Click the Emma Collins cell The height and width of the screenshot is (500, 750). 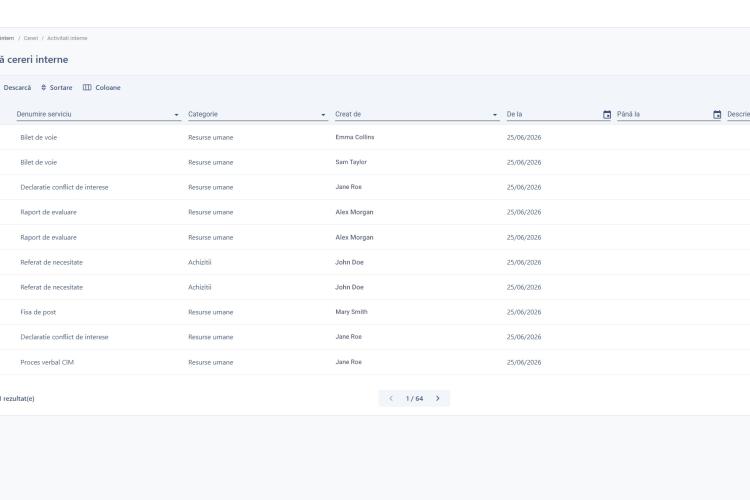tap(354, 137)
